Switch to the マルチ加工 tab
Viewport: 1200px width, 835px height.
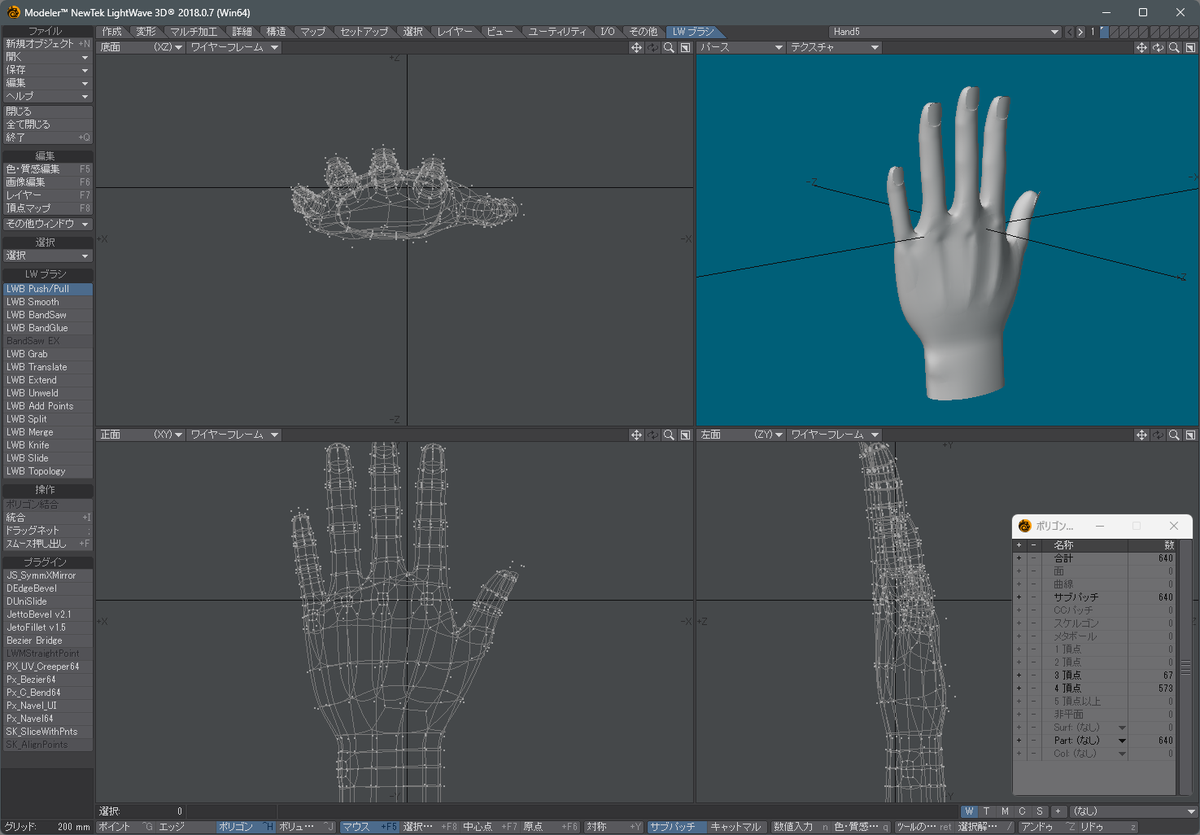coord(194,32)
